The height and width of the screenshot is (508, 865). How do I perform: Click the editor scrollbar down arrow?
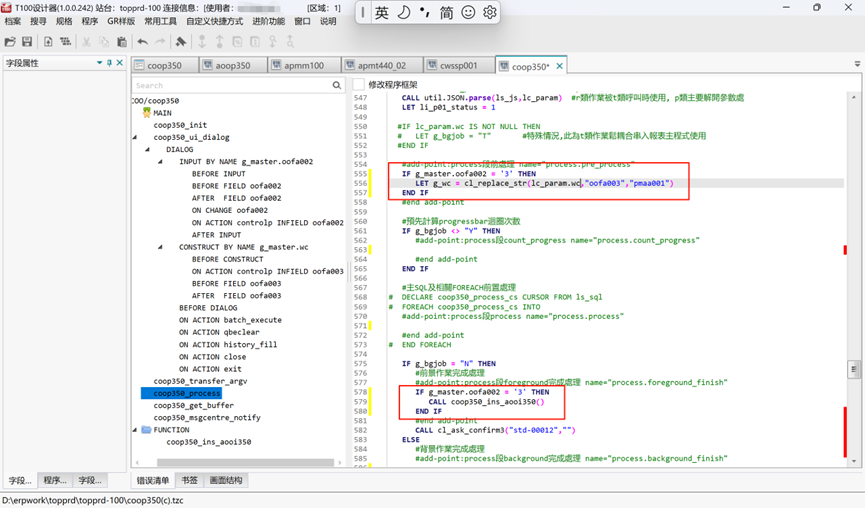click(853, 461)
